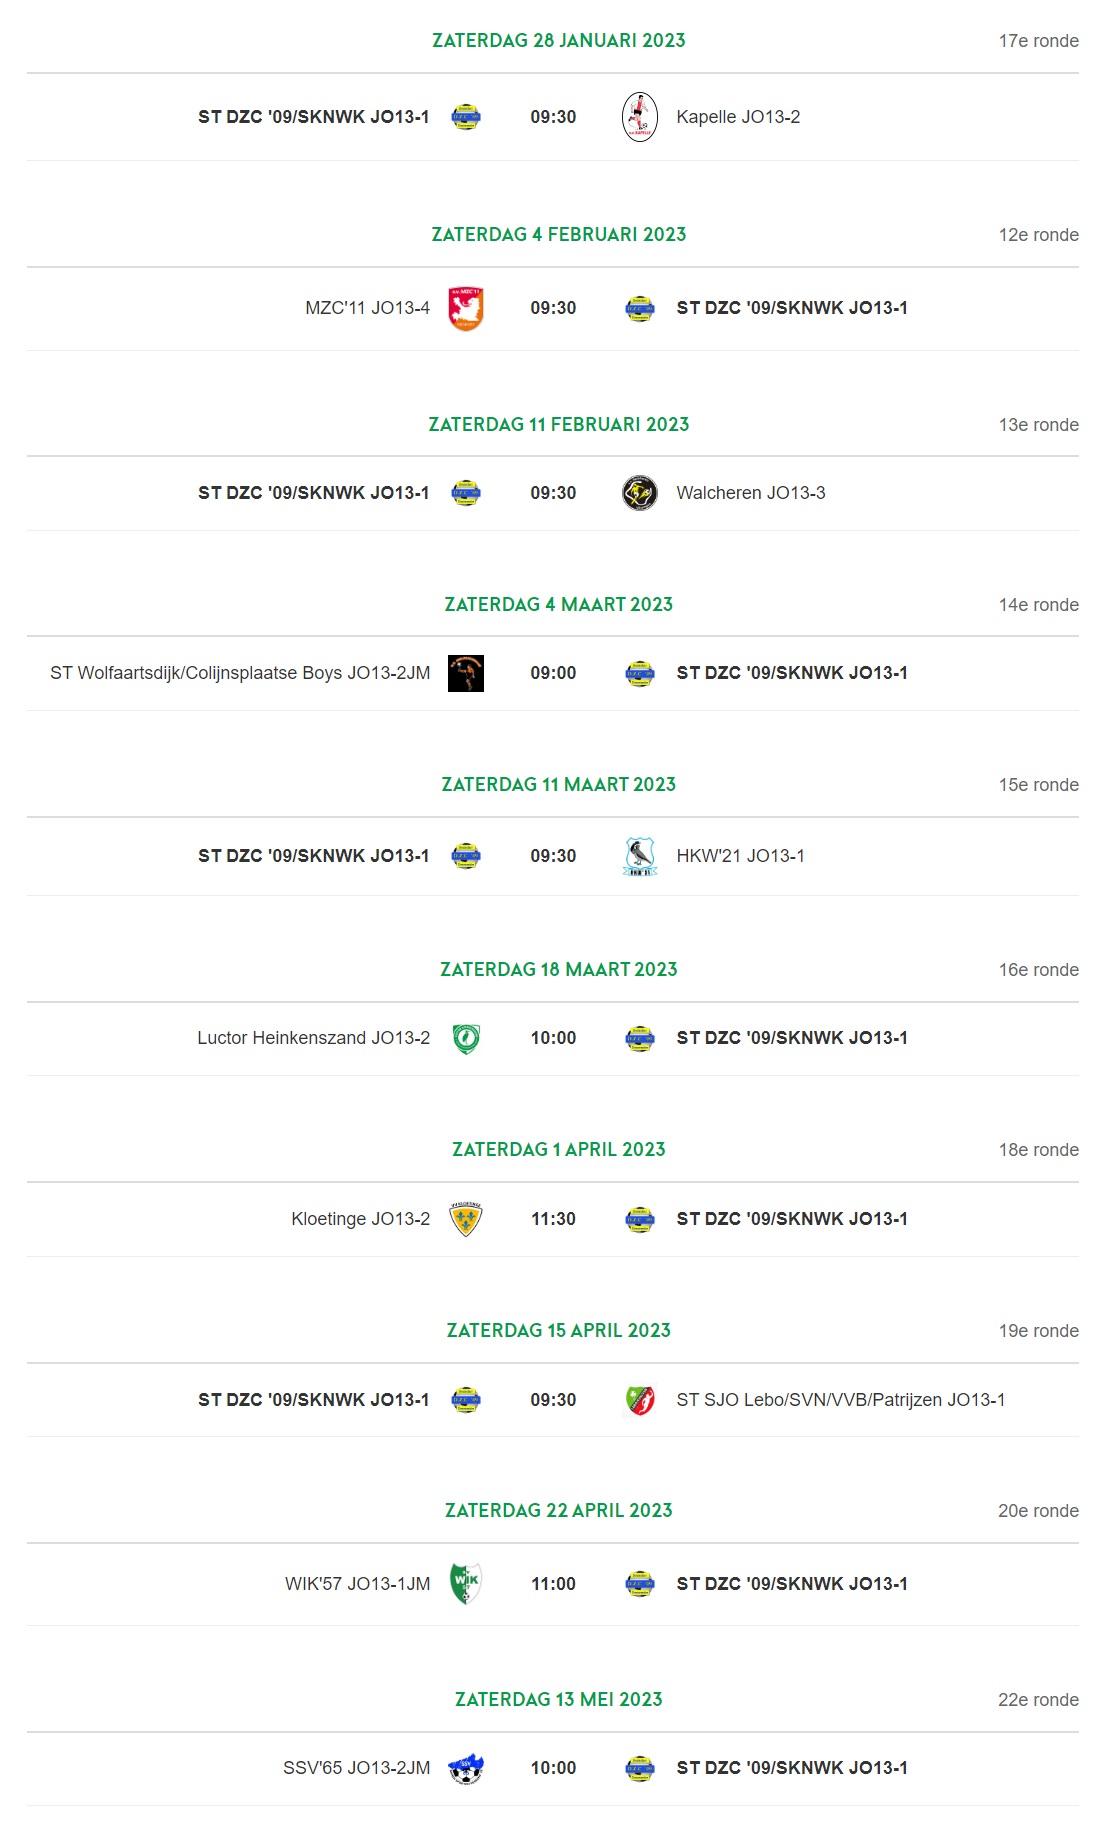Select the SSV'65 JO13-2JM team name
The width and height of the screenshot is (1109, 1825).
pos(357,1768)
